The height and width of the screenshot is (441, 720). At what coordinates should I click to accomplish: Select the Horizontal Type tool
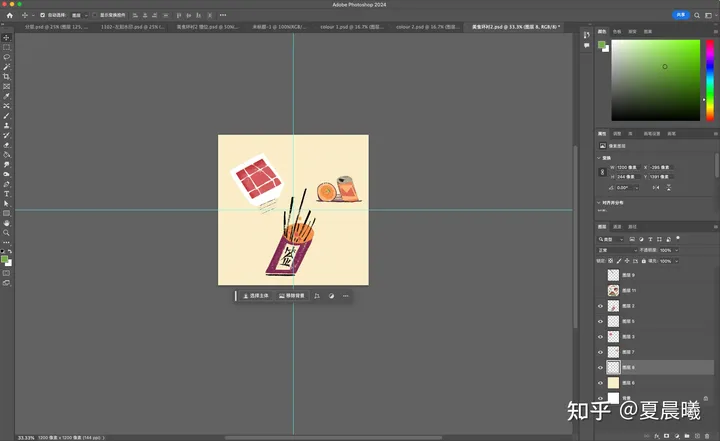click(6, 194)
